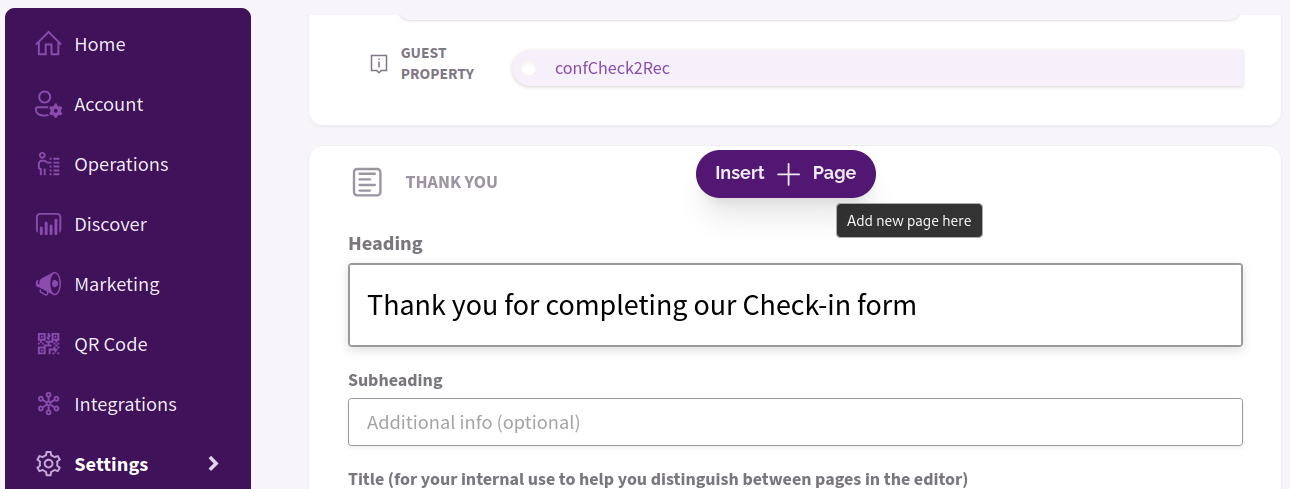Click the Account person icon

48,105
